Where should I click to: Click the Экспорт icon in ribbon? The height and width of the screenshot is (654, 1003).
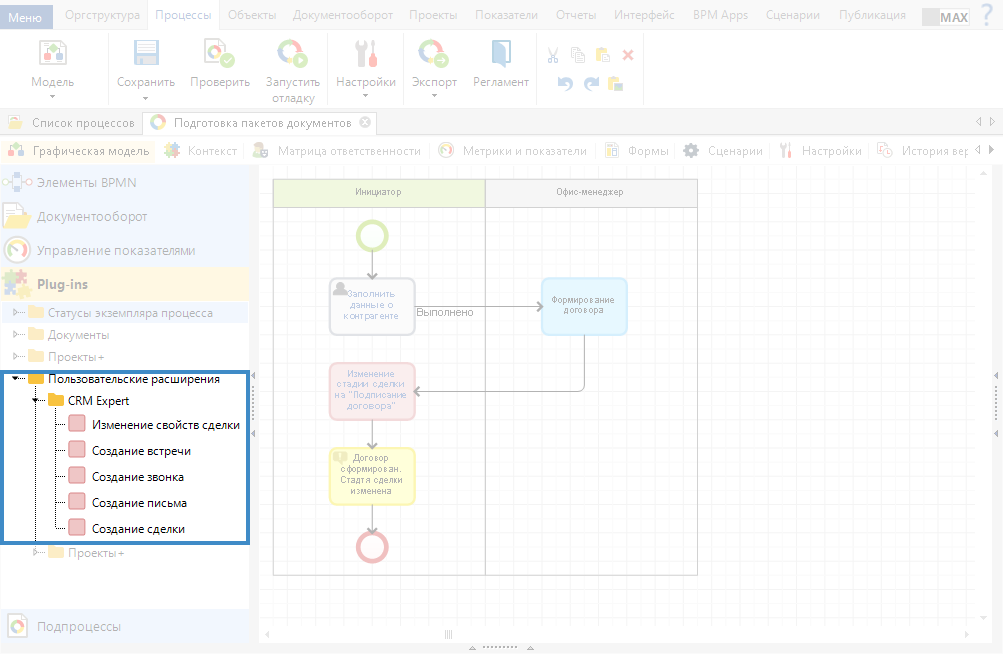[x=434, y=55]
